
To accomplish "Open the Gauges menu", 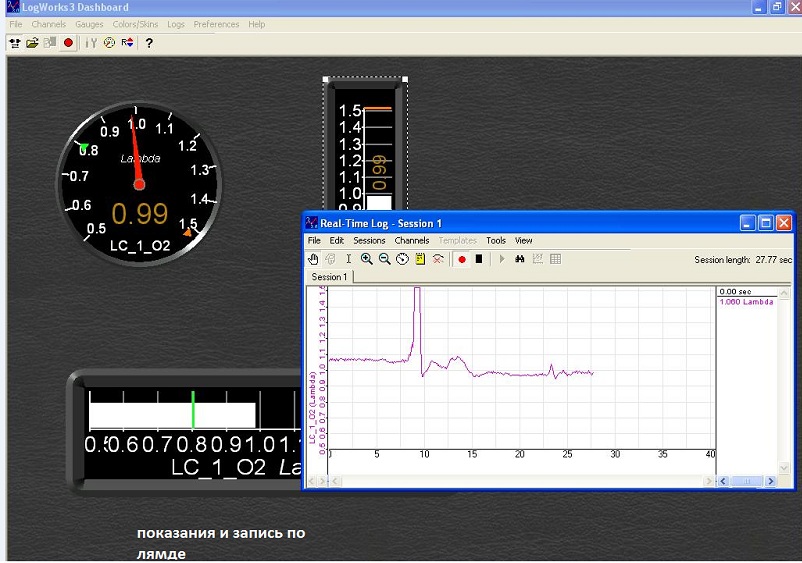I will click(89, 24).
